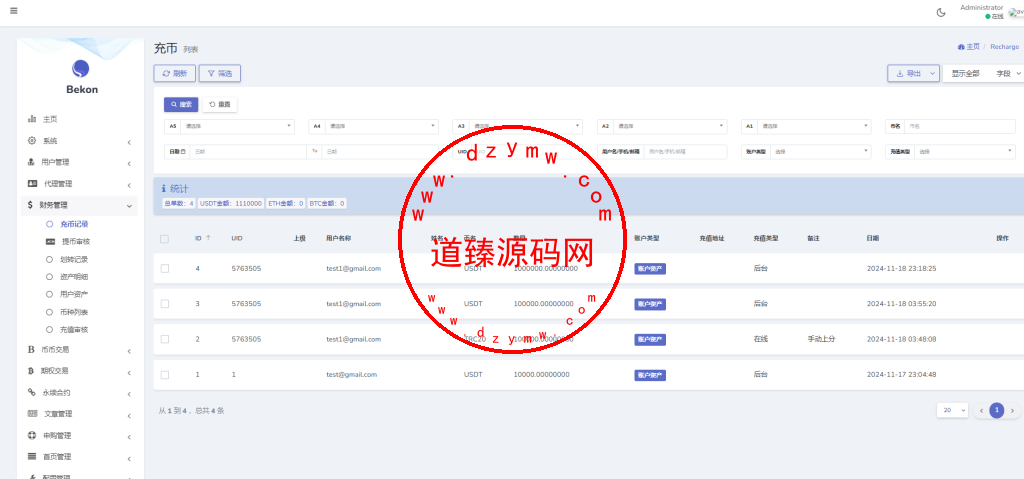The width and height of the screenshot is (1024, 479).
Task: Click the Bekon logo
Action: (81, 69)
